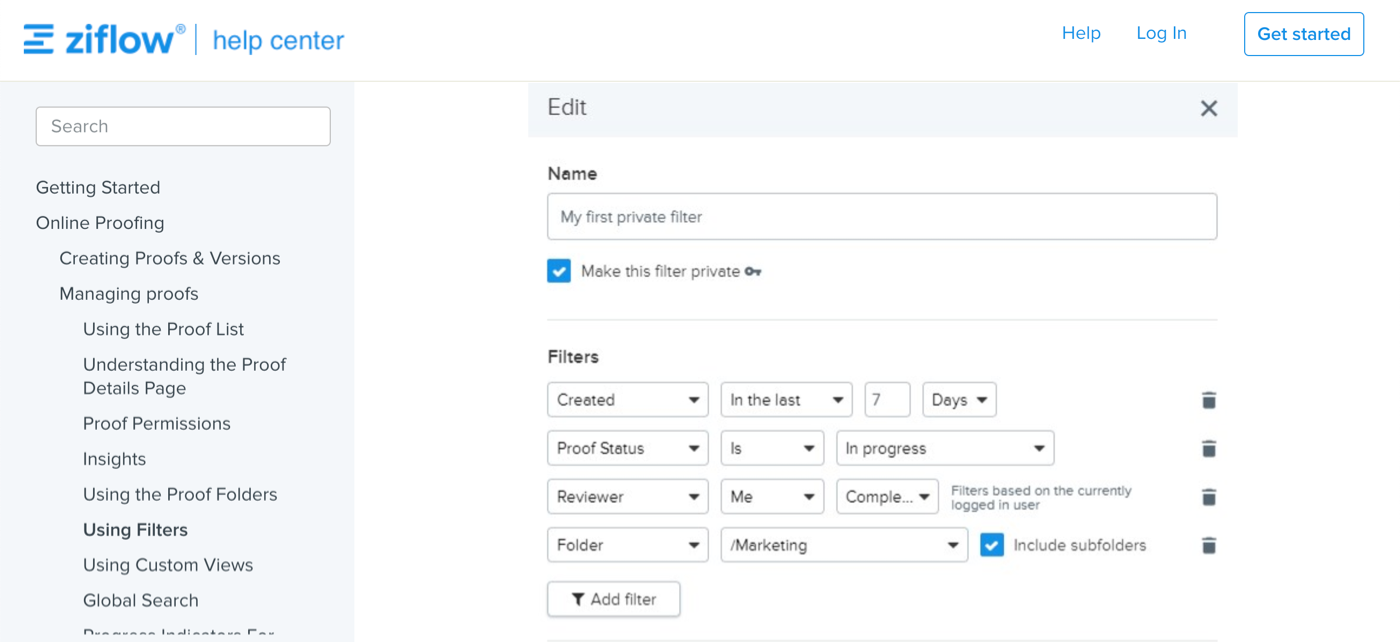The image size is (1400, 642).
Task: Go to Using Custom Views page
Action: click(168, 565)
